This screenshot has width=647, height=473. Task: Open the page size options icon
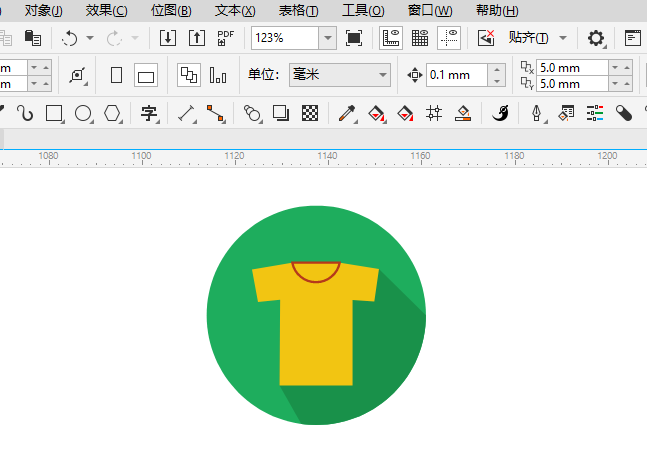tap(78, 75)
